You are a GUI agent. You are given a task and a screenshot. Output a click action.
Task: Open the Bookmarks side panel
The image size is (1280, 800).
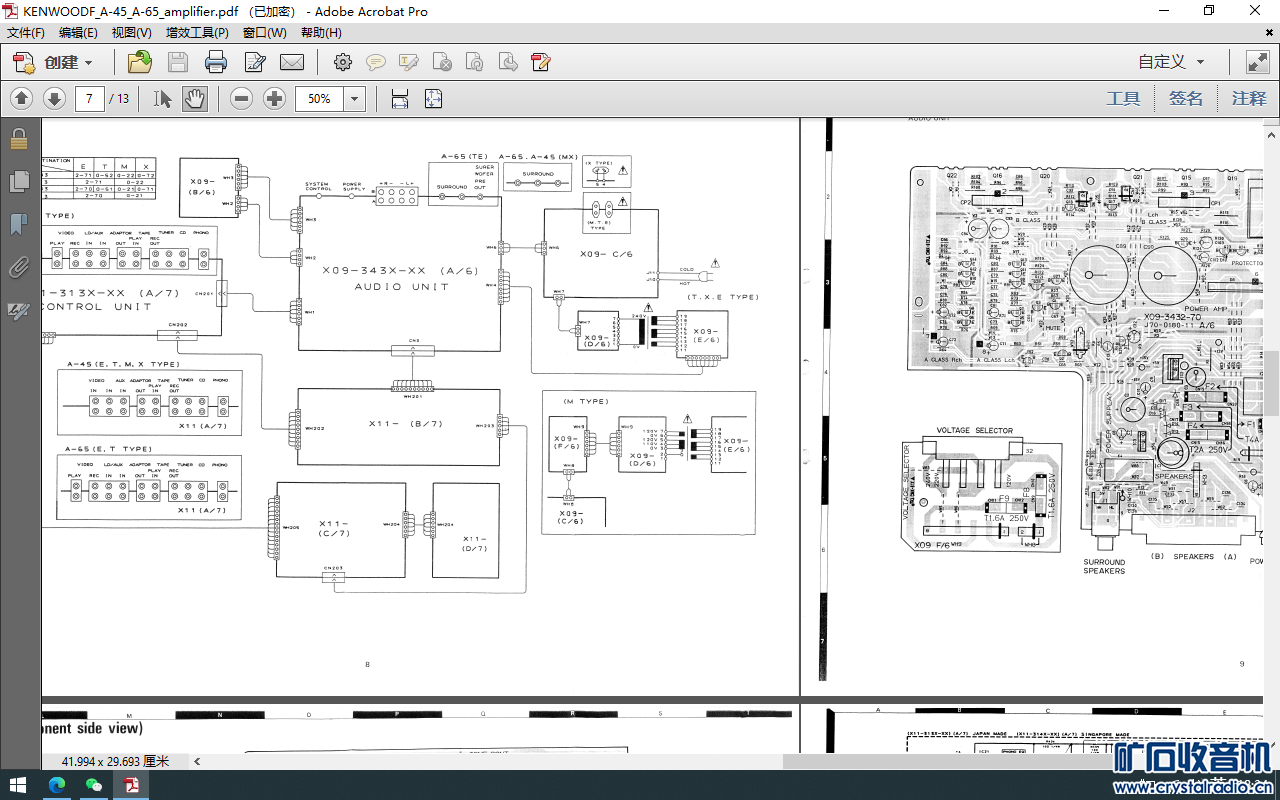click(18, 224)
